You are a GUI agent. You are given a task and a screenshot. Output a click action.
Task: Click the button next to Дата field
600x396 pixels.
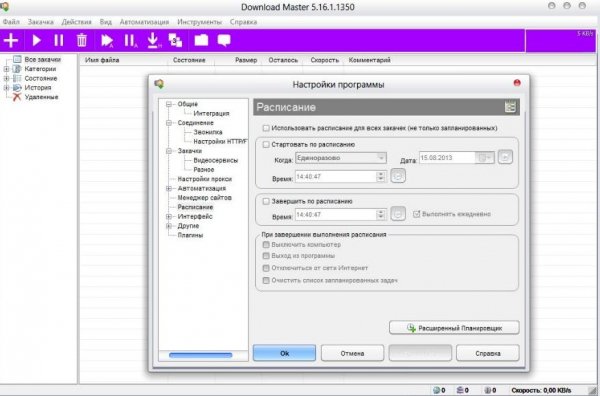(505, 157)
